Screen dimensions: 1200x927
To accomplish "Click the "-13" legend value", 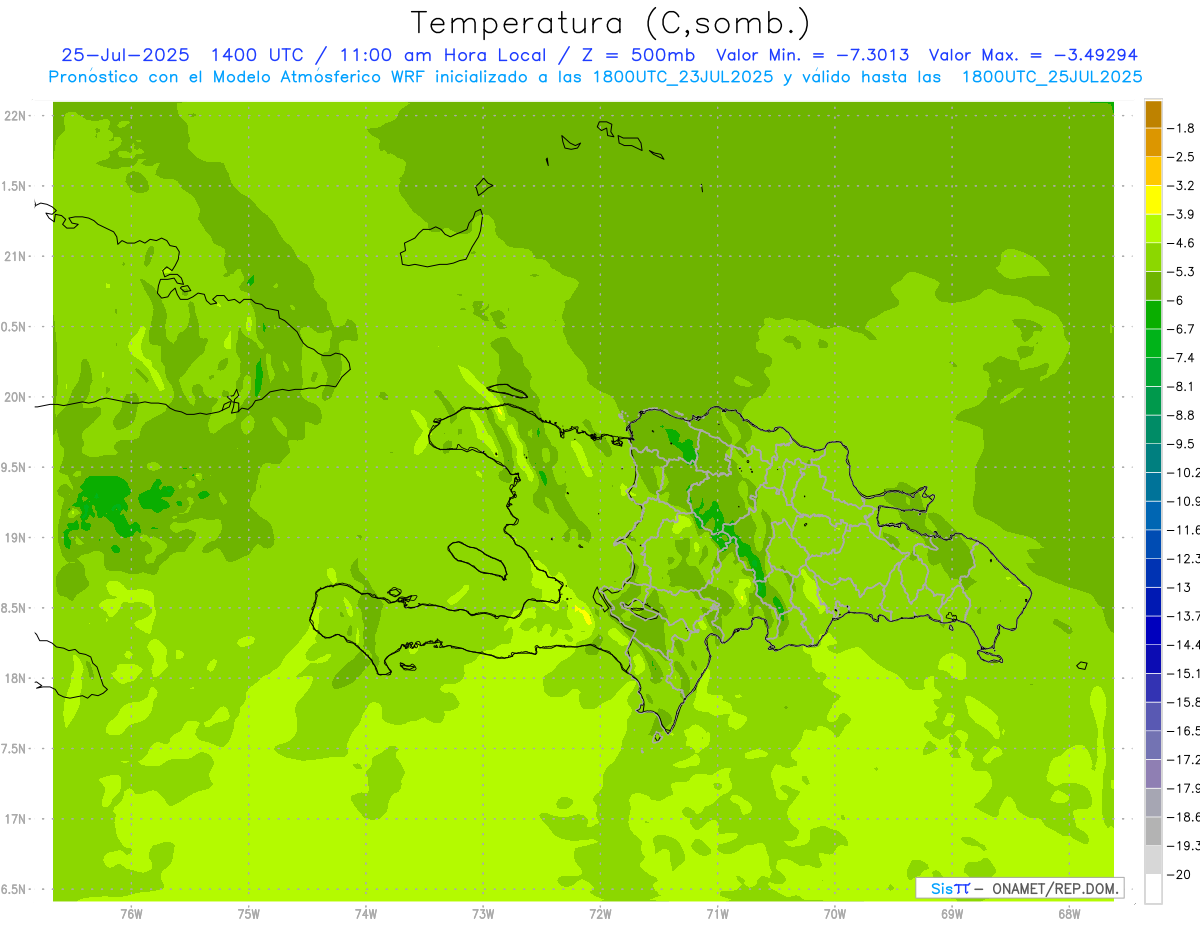I will coord(1178,587).
